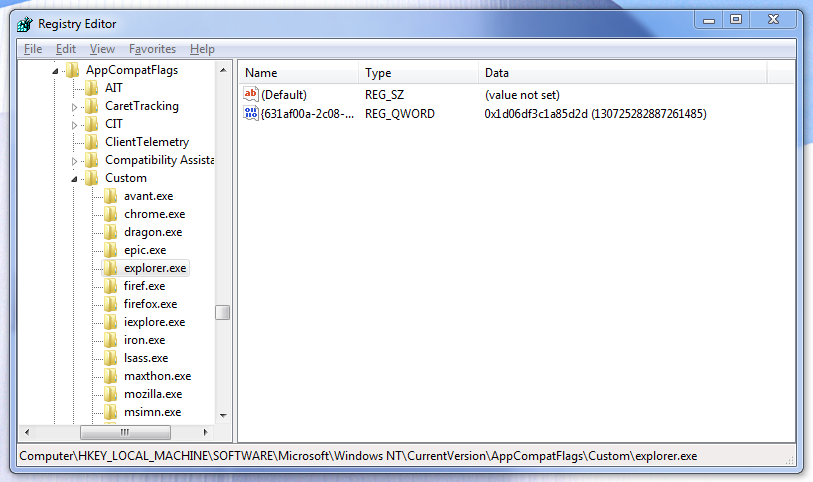Click the REG_SZ type cell
Image resolution: width=813 pixels, height=482 pixels.
click(x=384, y=95)
